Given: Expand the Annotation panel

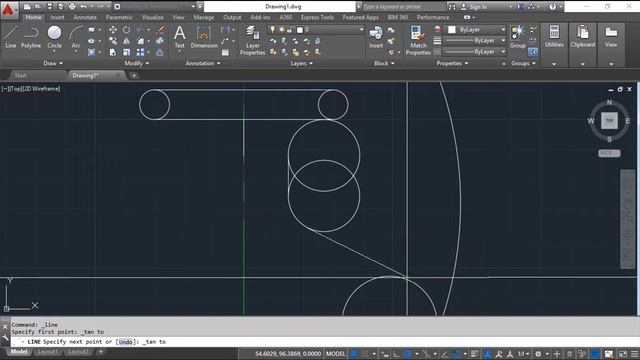Looking at the screenshot, I should pos(203,63).
